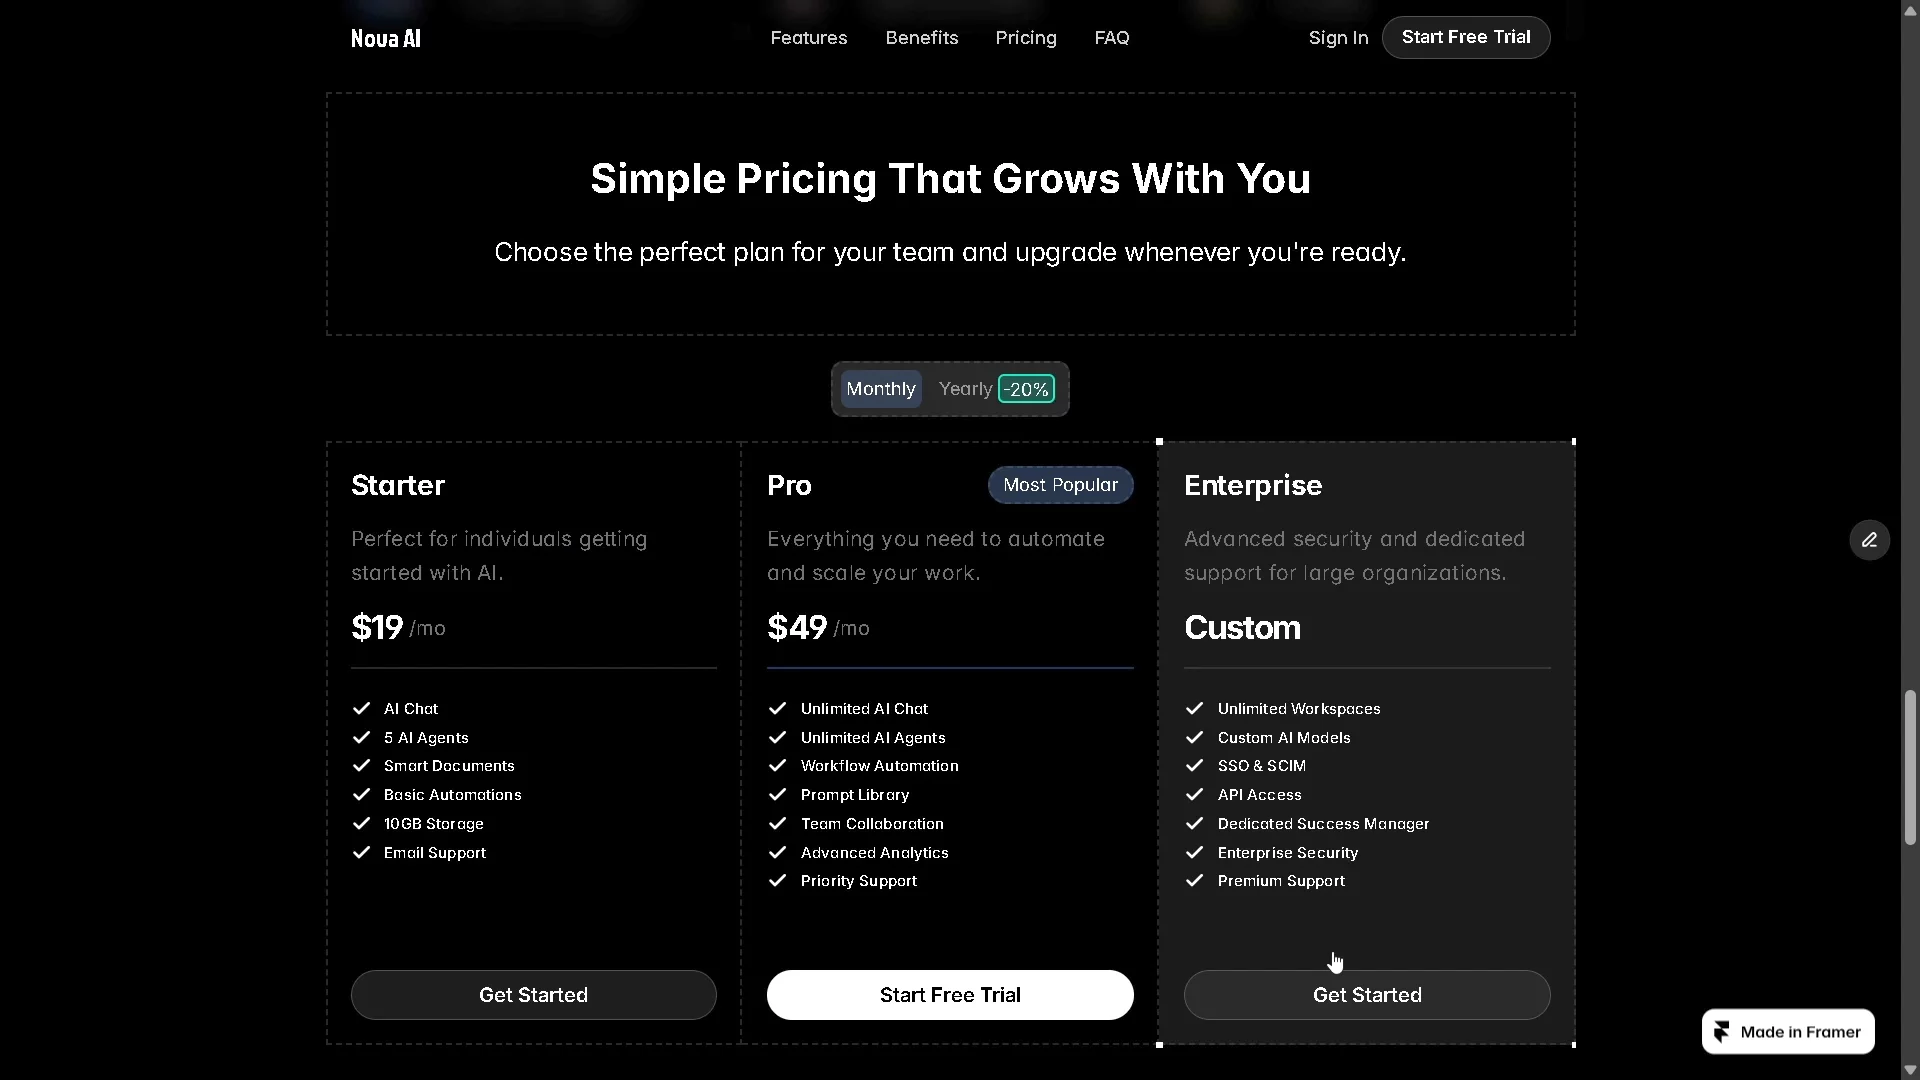Click the checkmark beside Workflow Automation

pyautogui.click(x=777, y=765)
